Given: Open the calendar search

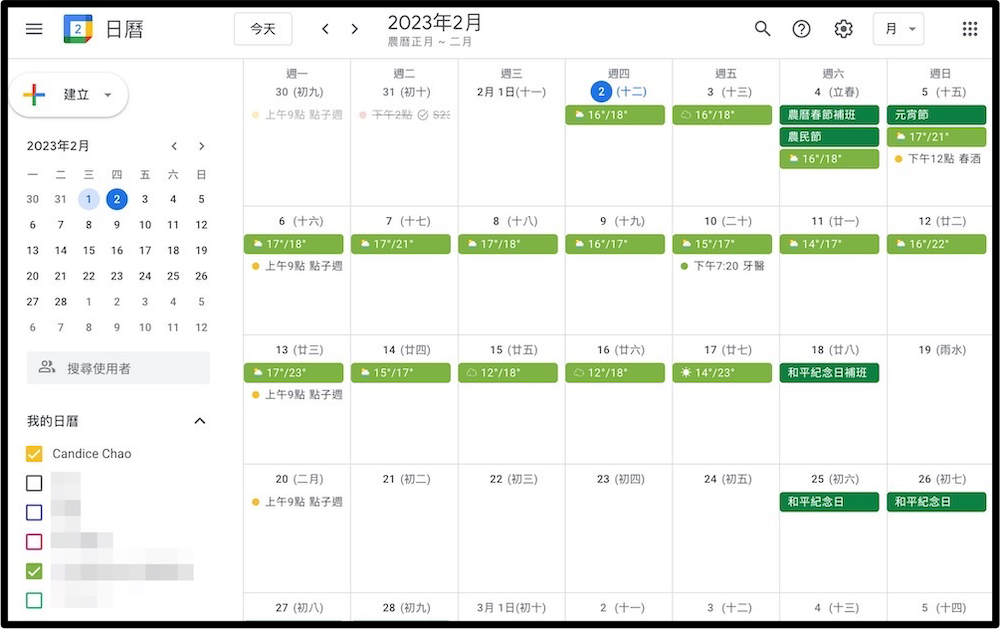Looking at the screenshot, I should pos(762,29).
